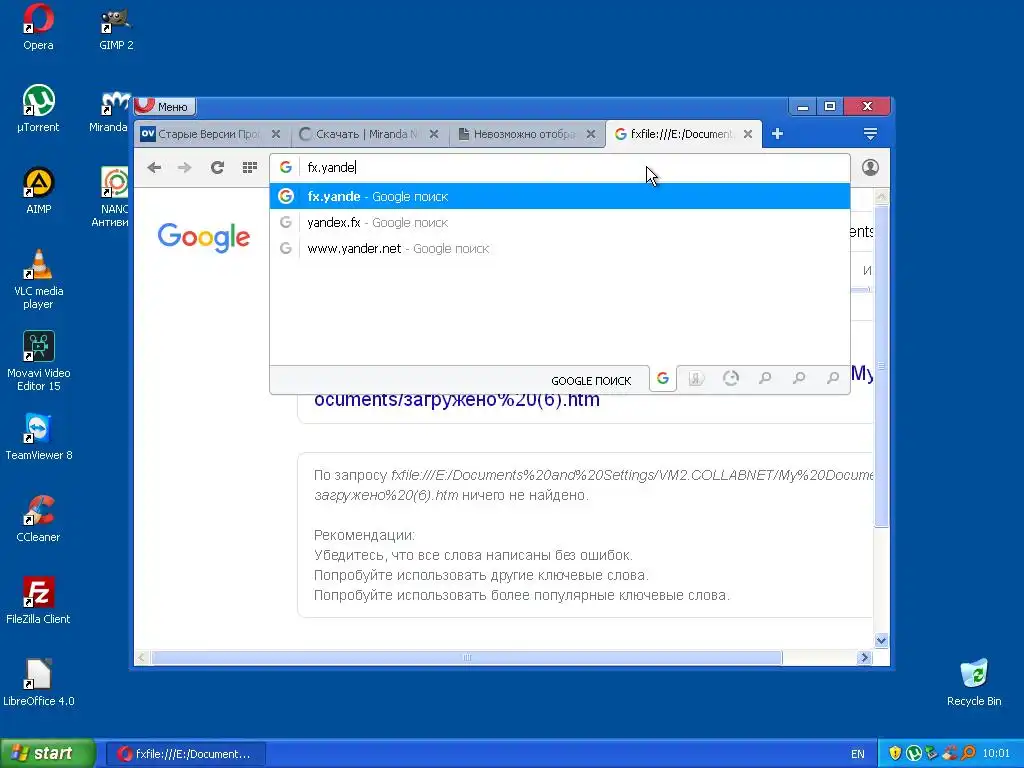Click the vertical scrollbar thumb
This screenshot has width=1024, height=768.
click(x=881, y=366)
